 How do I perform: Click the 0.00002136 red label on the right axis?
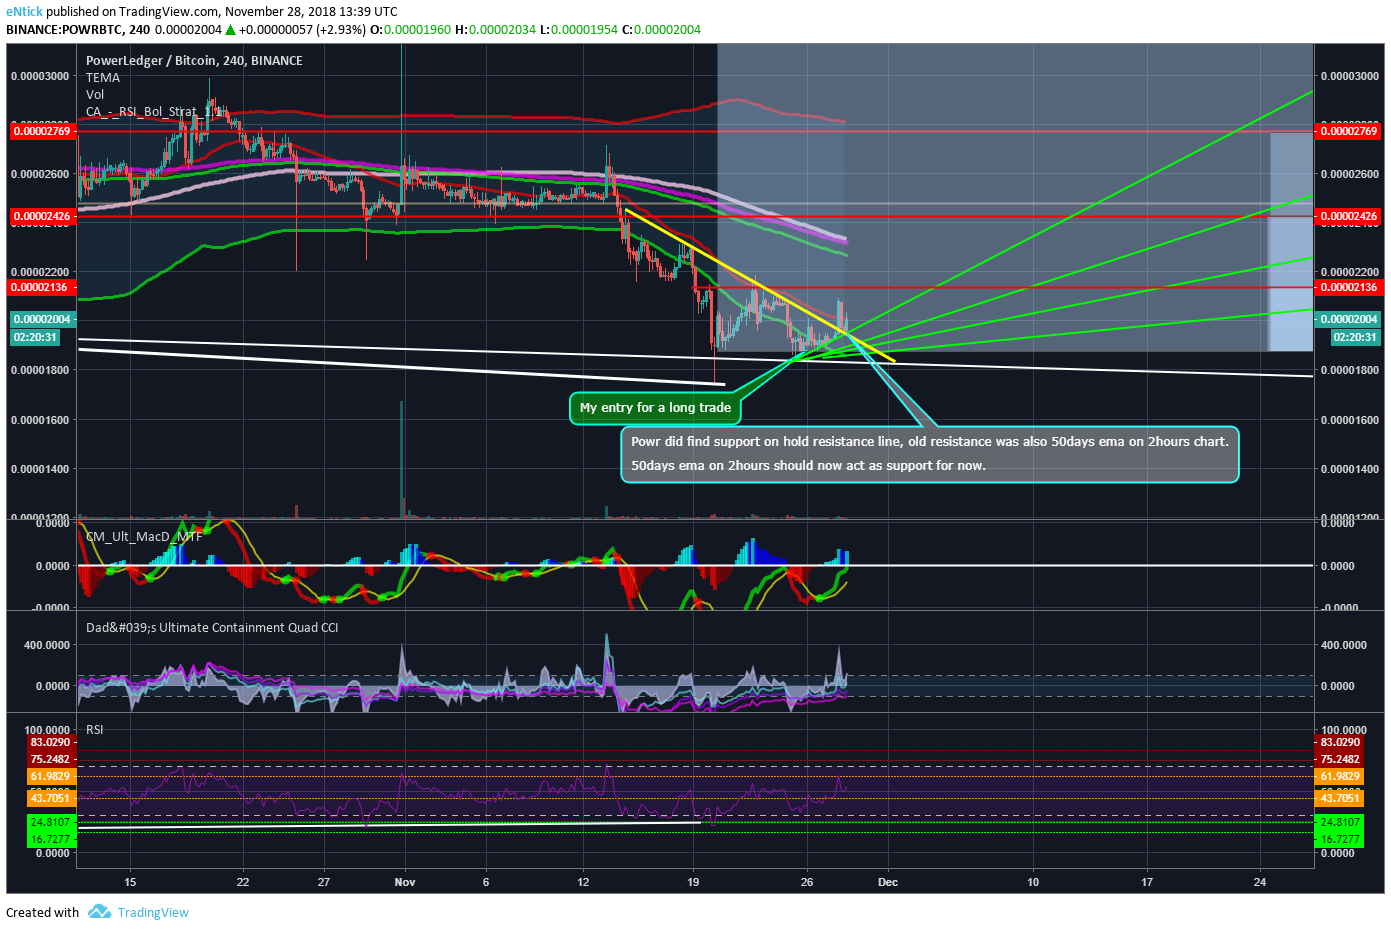pos(1348,288)
